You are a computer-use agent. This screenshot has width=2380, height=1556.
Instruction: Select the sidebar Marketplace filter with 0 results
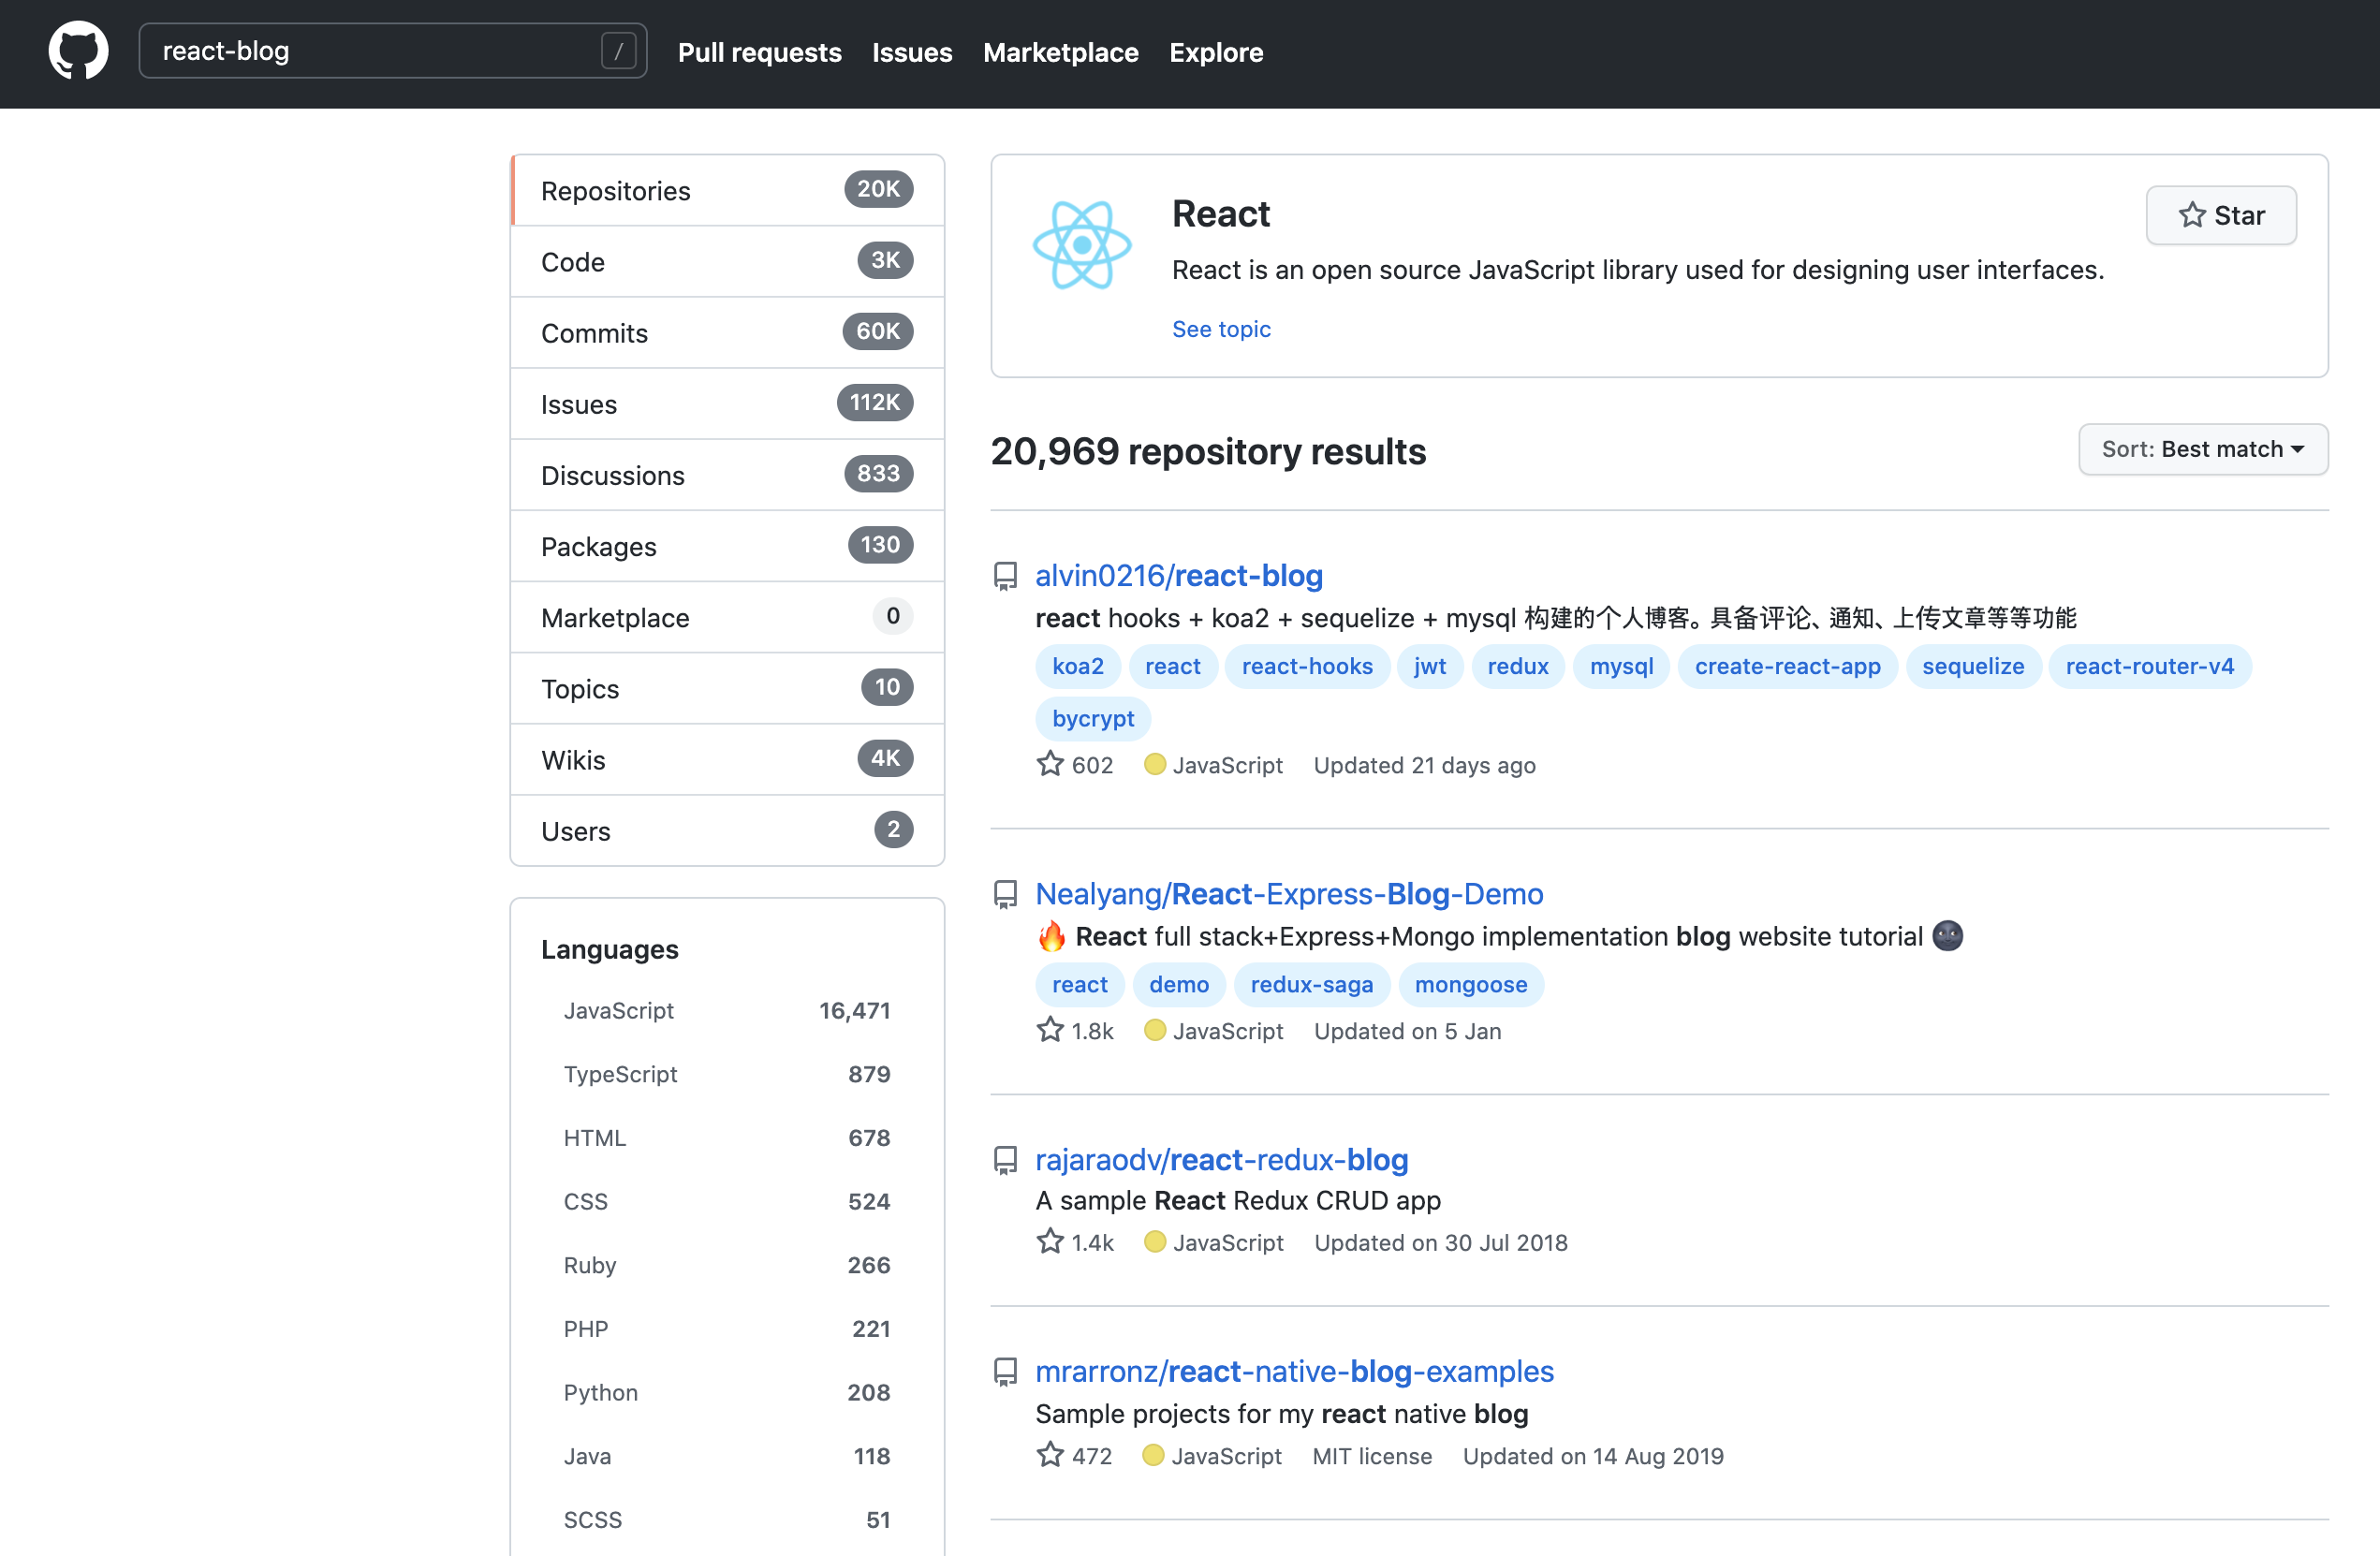727,617
